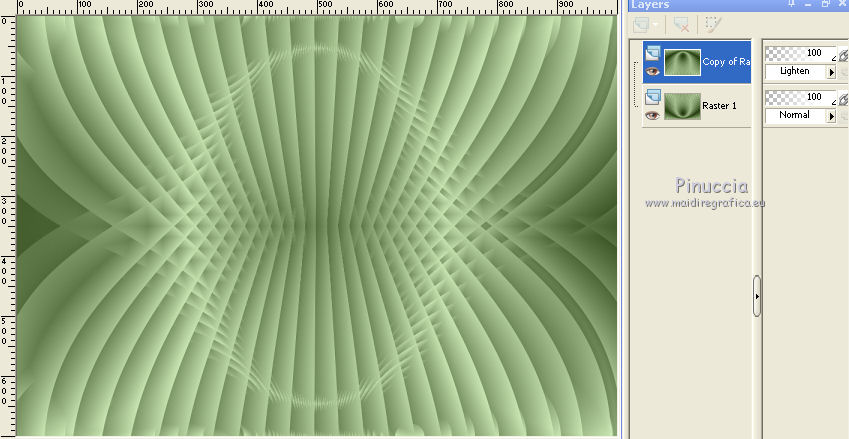
Task: Open Normal blend mode dropdown arrow
Action: [x=832, y=115]
